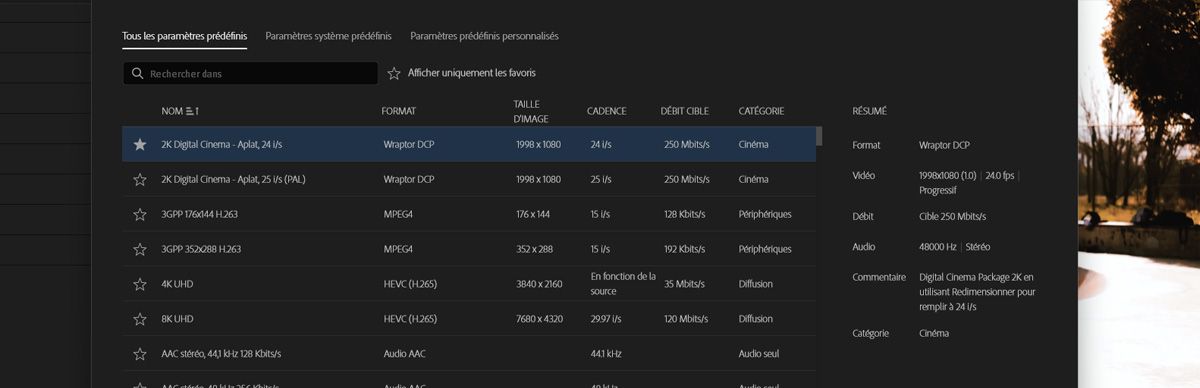Image resolution: width=1200 pixels, height=388 pixels.
Task: Click the 3840 x 2160 image size cell
Action: pos(539,284)
